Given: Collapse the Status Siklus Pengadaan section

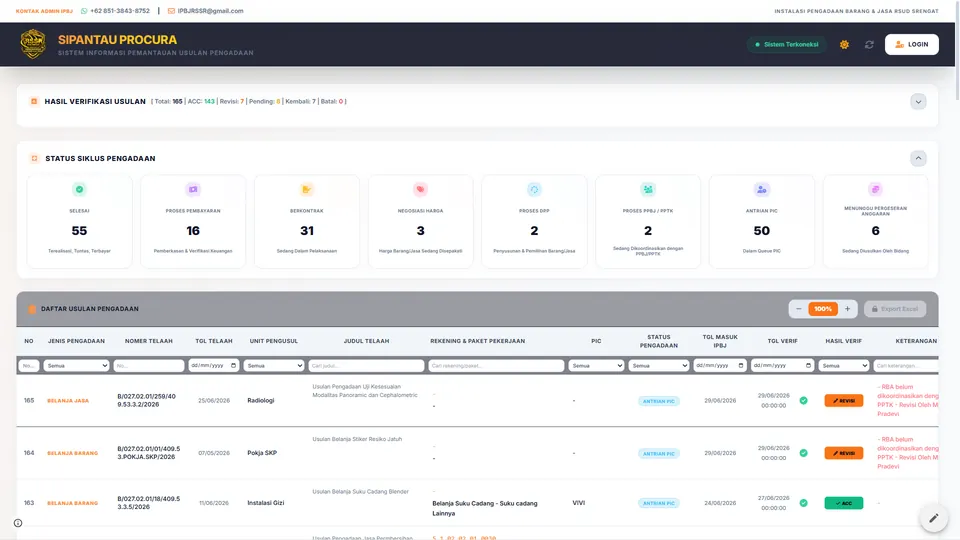Looking at the screenshot, I should click(918, 159).
